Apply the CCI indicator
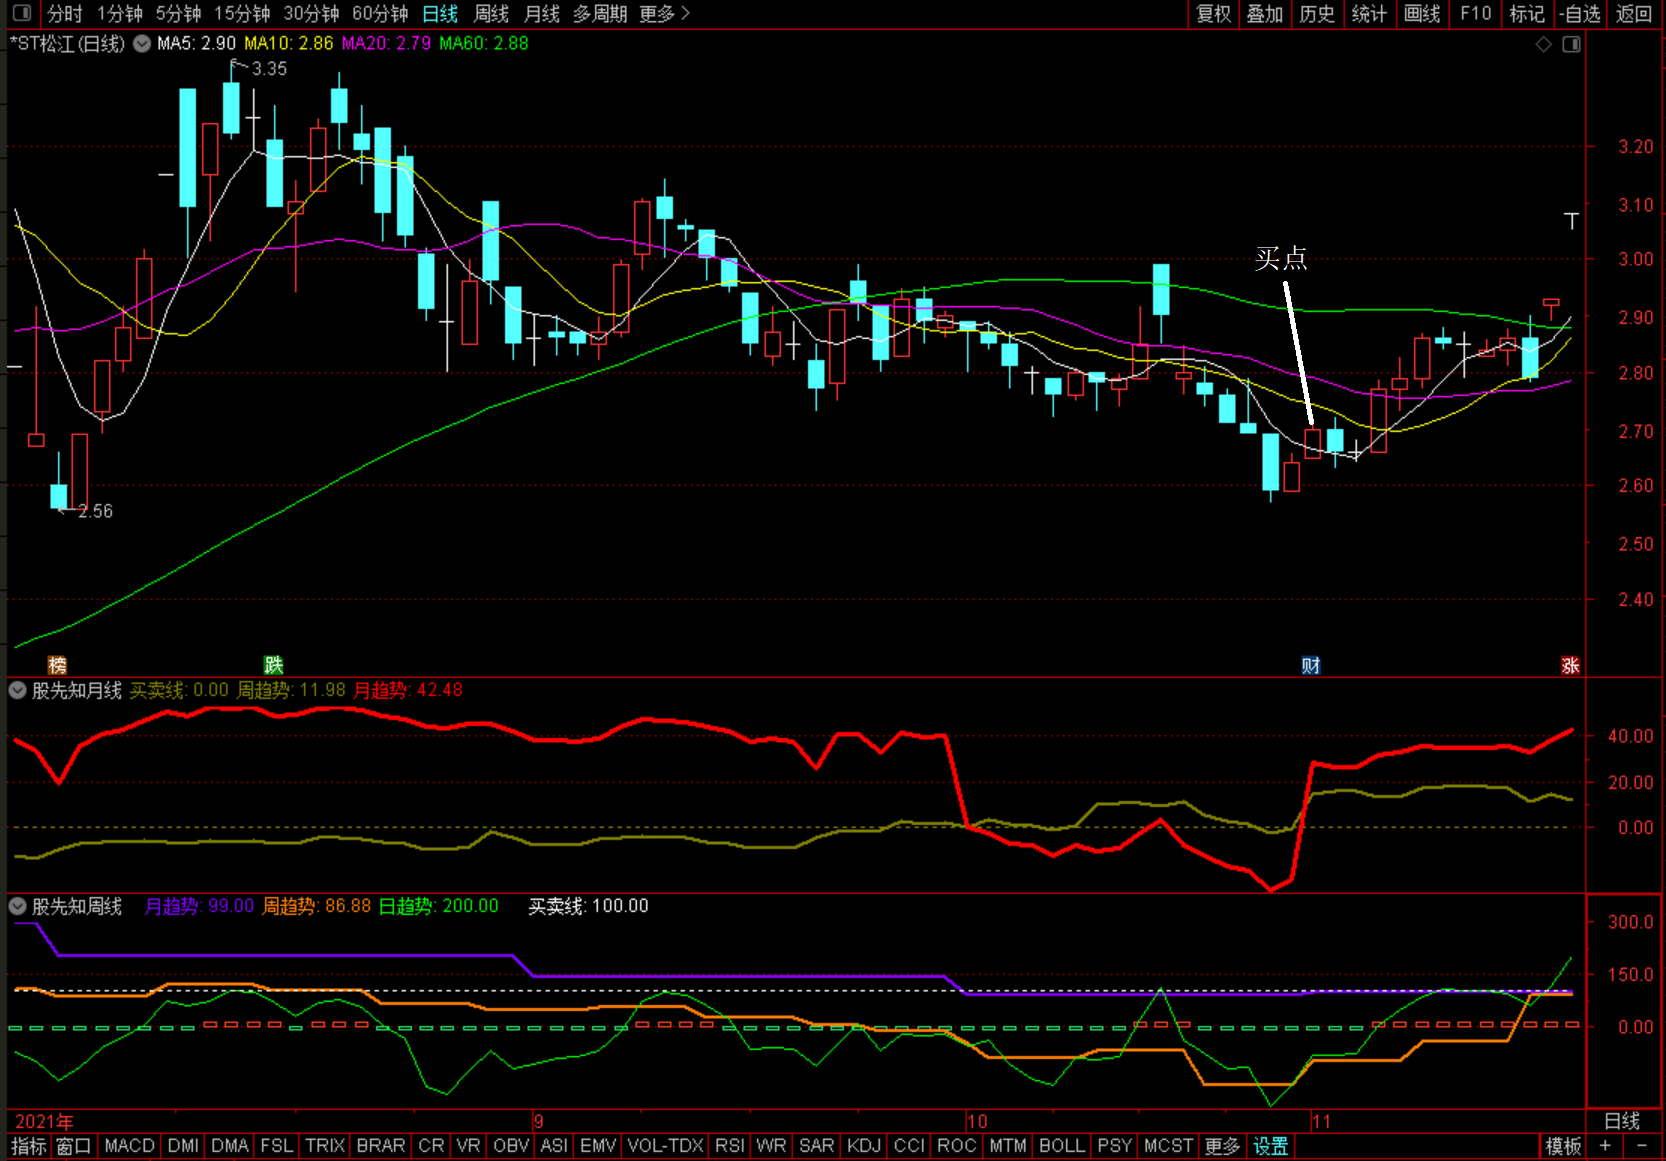This screenshot has height=1161, width=1666. [909, 1146]
